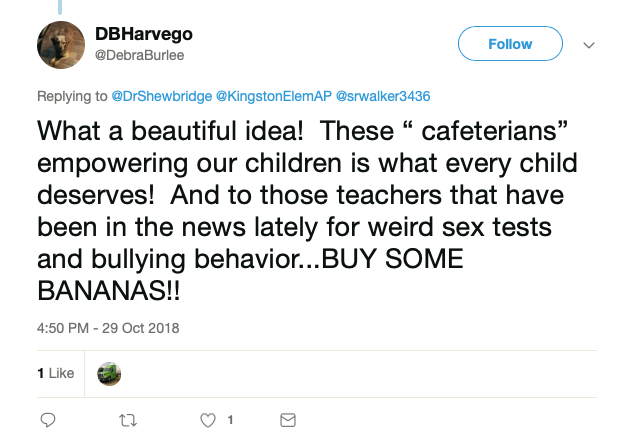636x447 pixels.
Task: Visit the @KingstonElemAP mention link
Action: point(273,96)
